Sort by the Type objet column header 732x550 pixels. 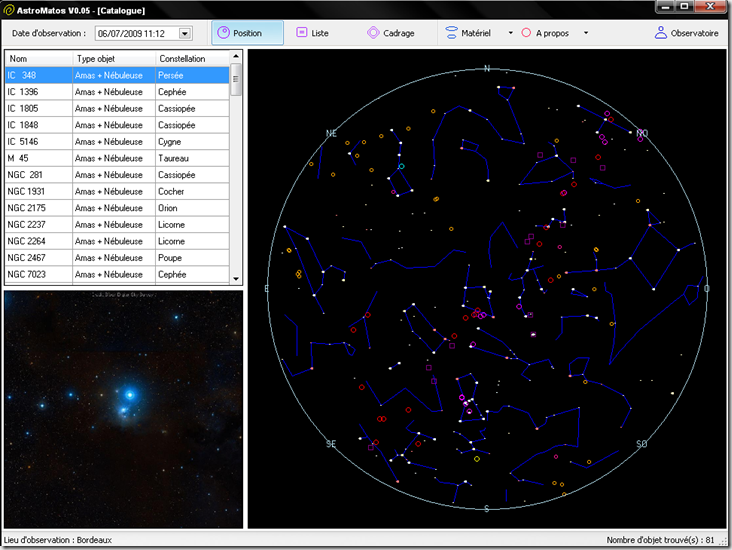(114, 59)
